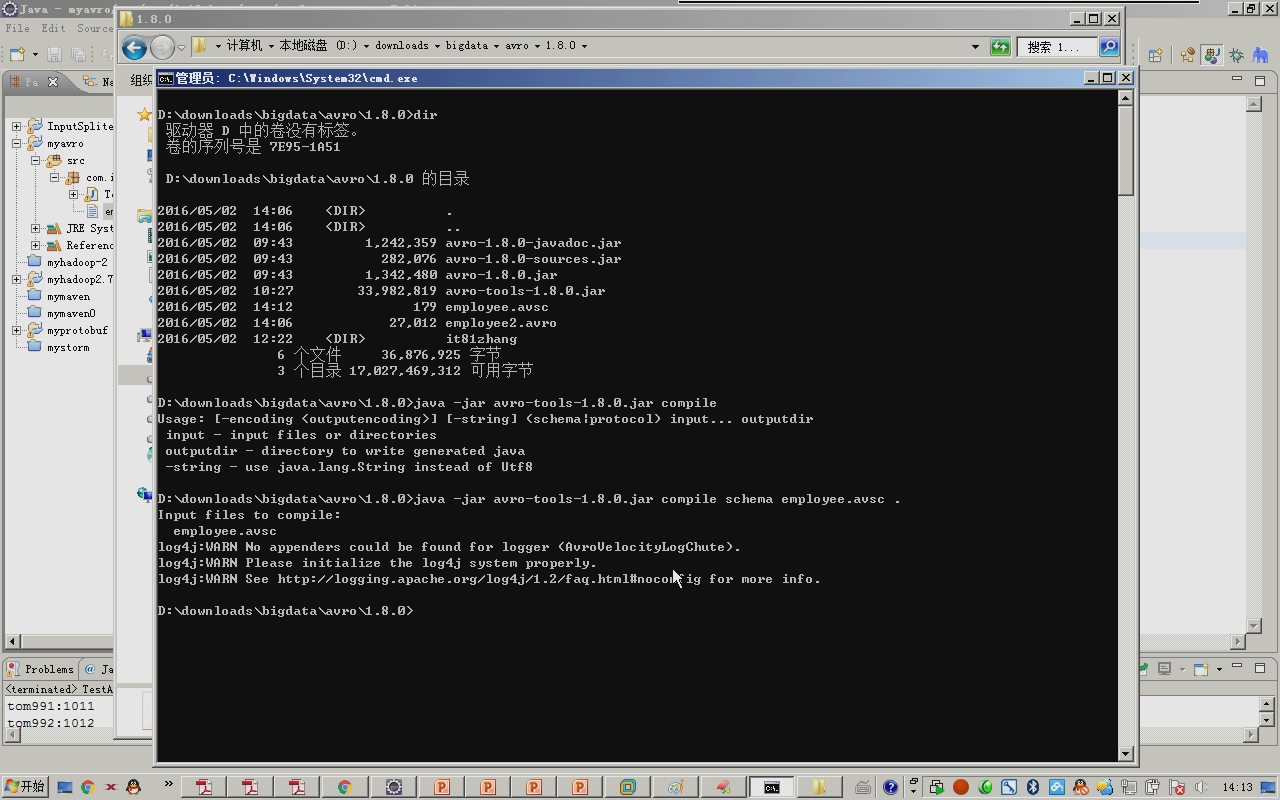Viewport: 1280px width, 800px height.
Task: Select the src folder in myavro
Action: click(x=76, y=160)
